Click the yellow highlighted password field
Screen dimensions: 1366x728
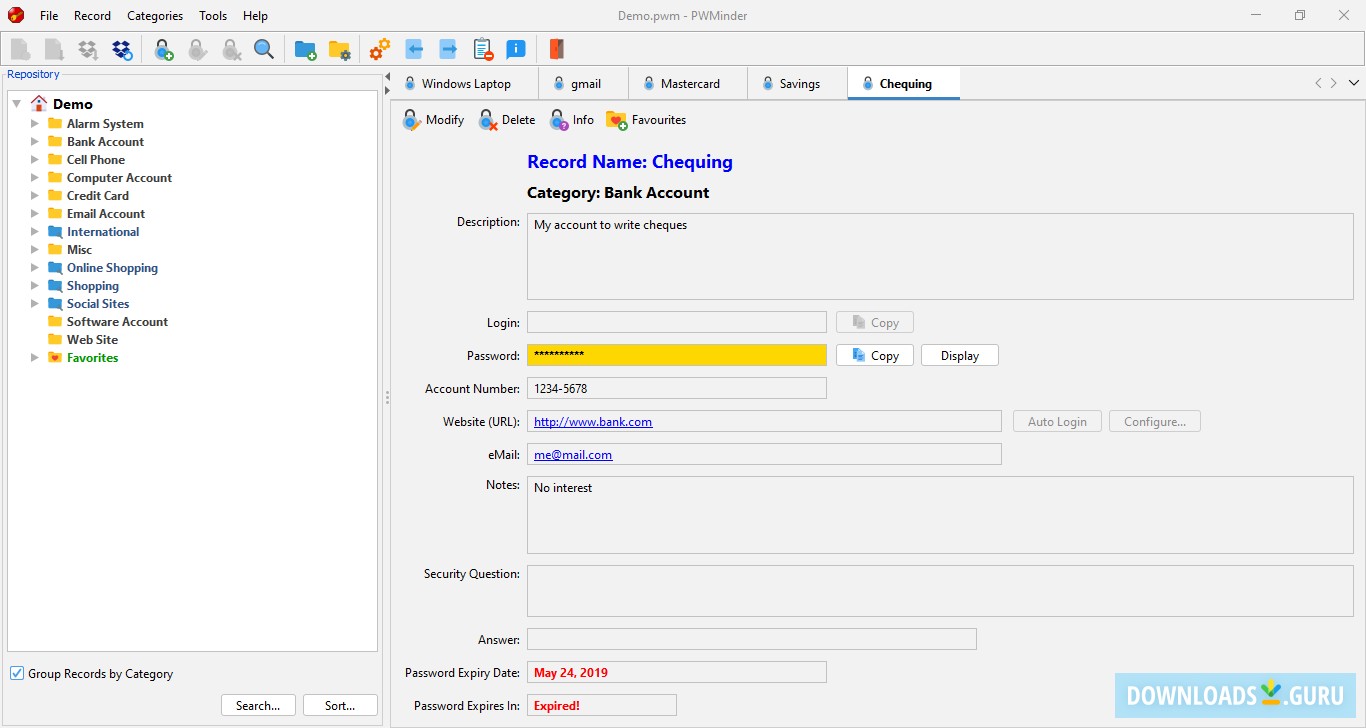[676, 355]
